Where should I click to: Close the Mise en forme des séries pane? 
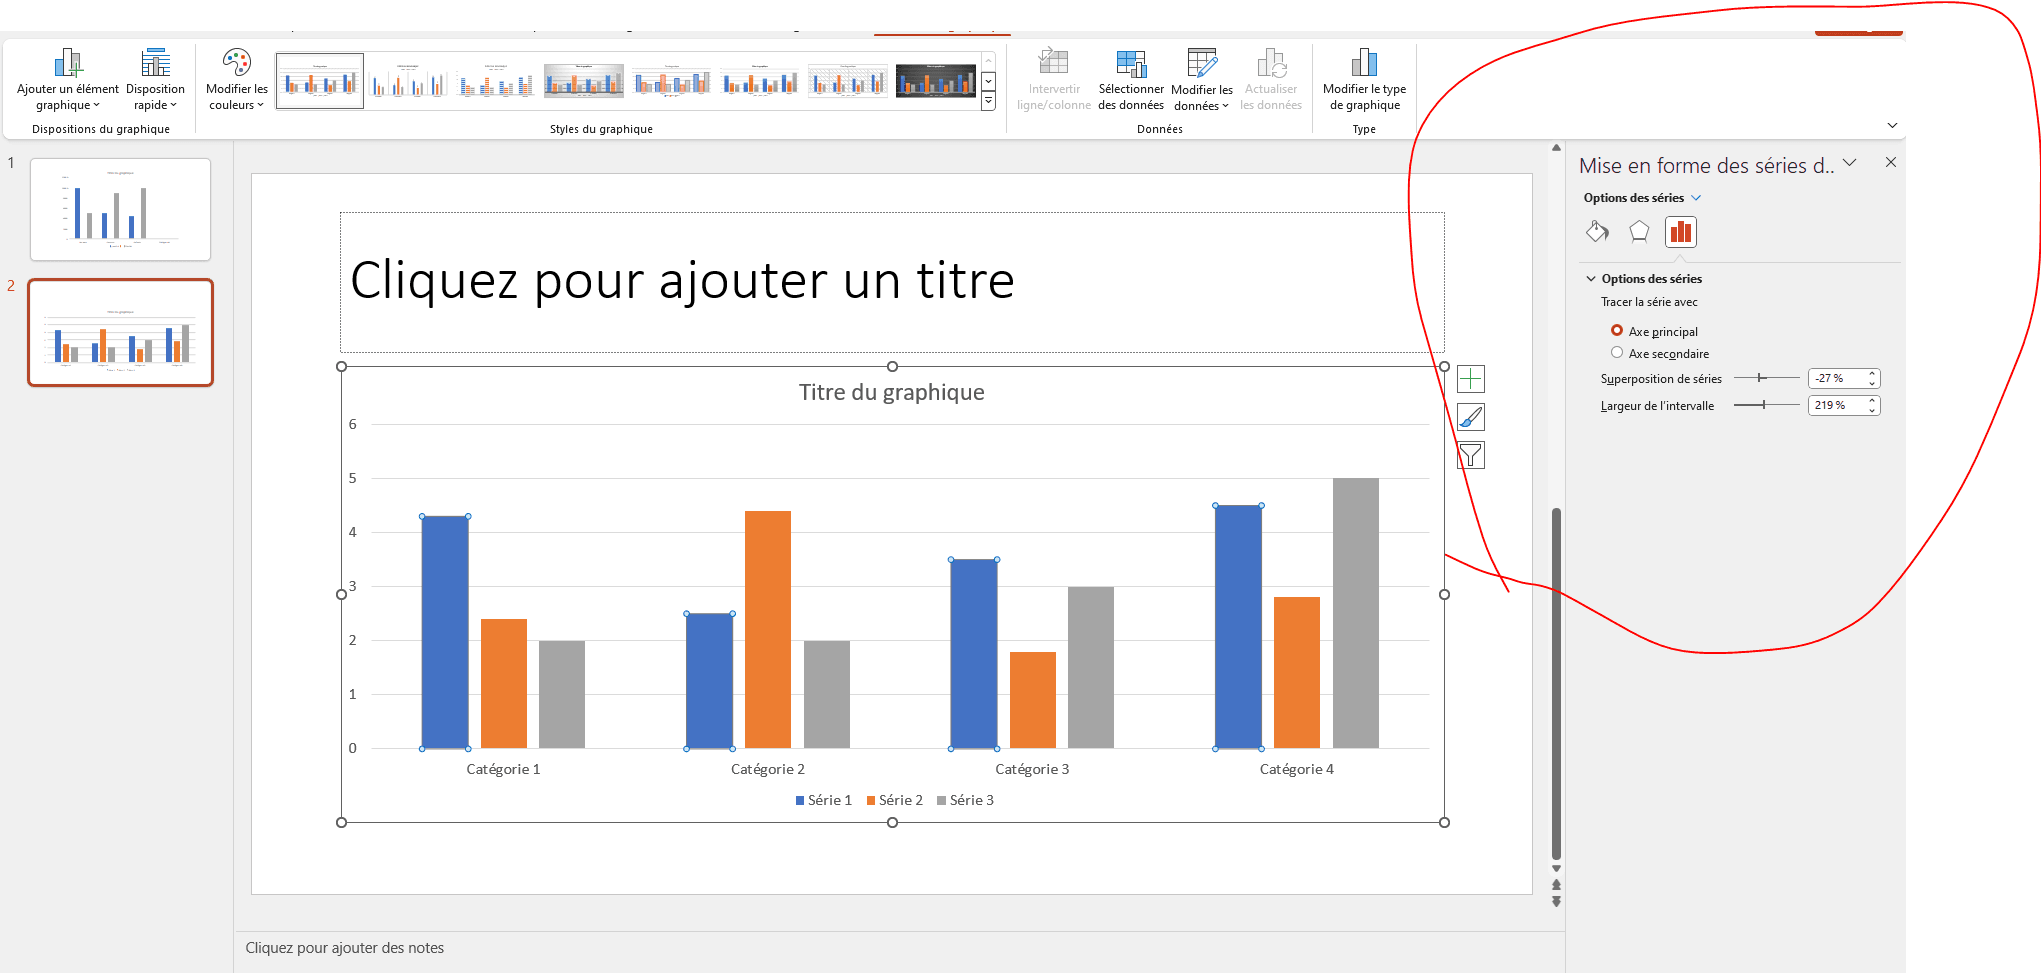coord(1890,163)
